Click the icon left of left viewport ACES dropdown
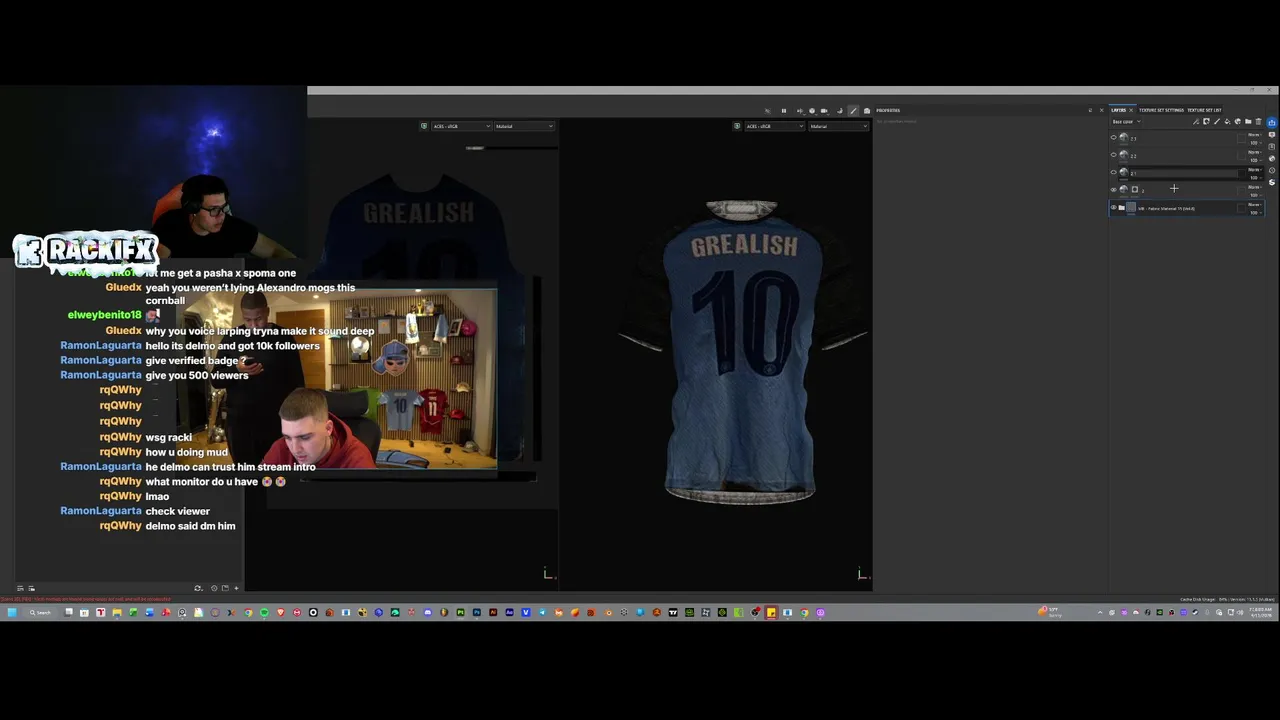Image resolution: width=1280 pixels, height=720 pixels. (x=424, y=126)
